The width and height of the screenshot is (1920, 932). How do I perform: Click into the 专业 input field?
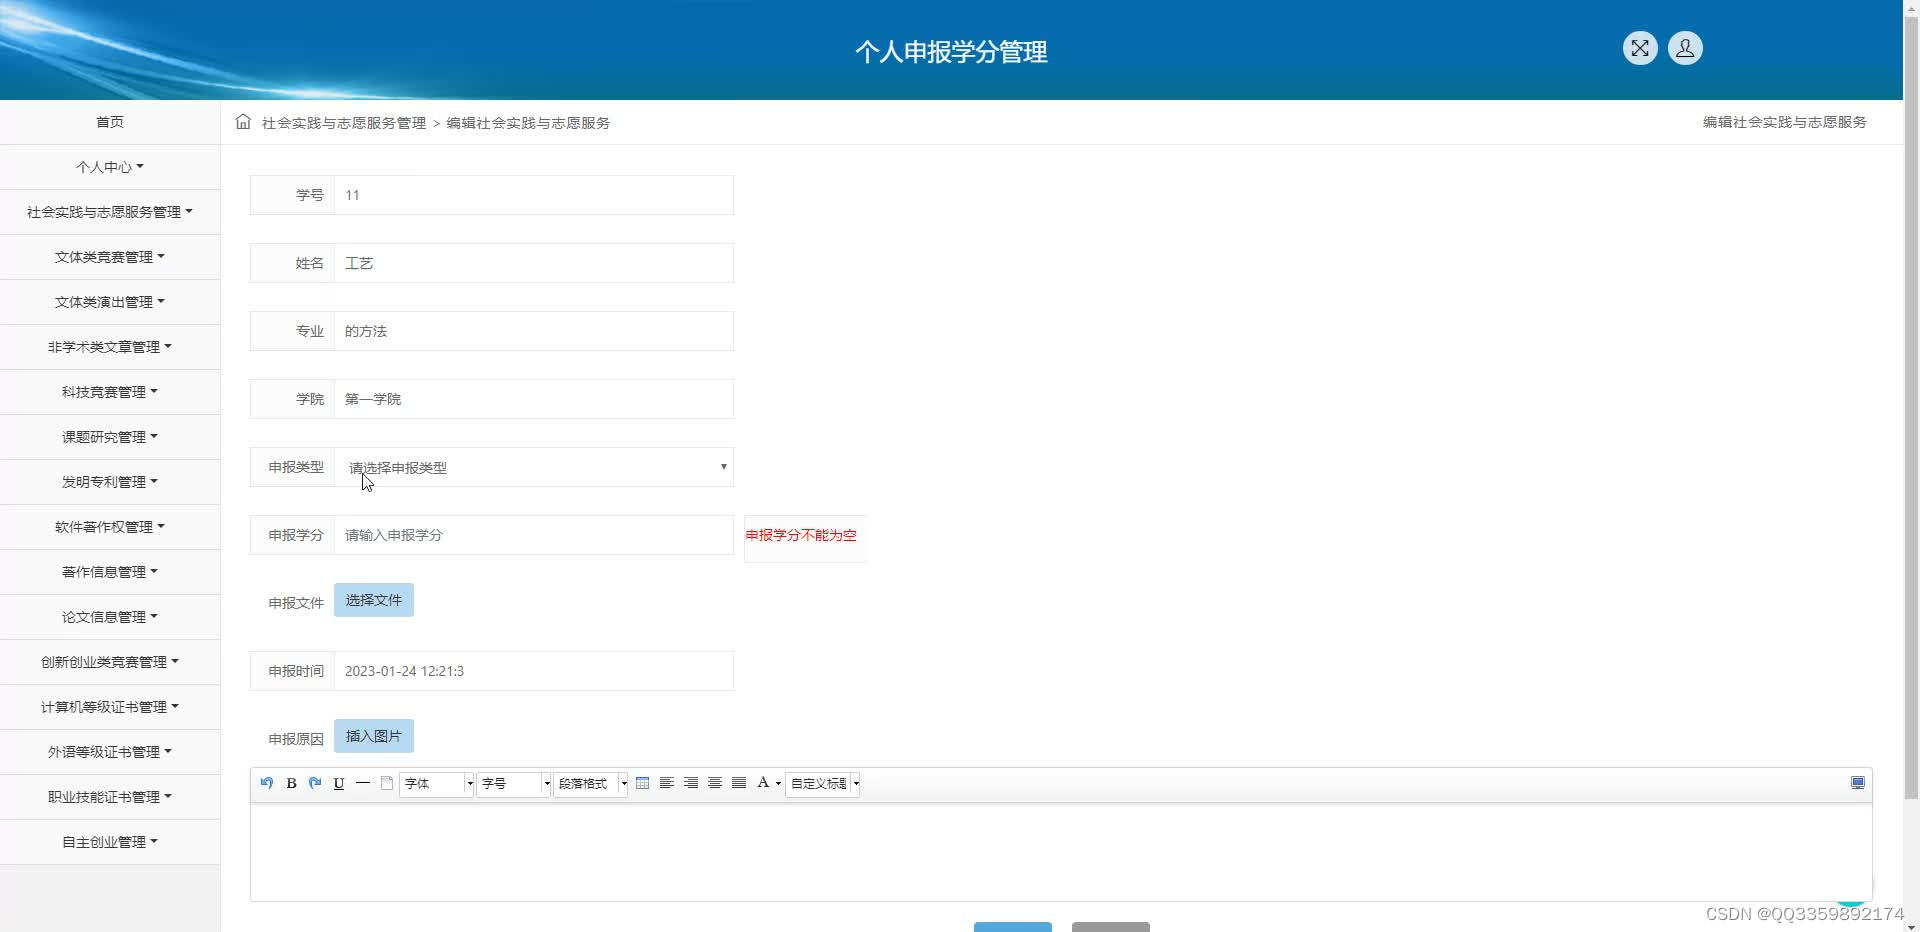pos(534,331)
